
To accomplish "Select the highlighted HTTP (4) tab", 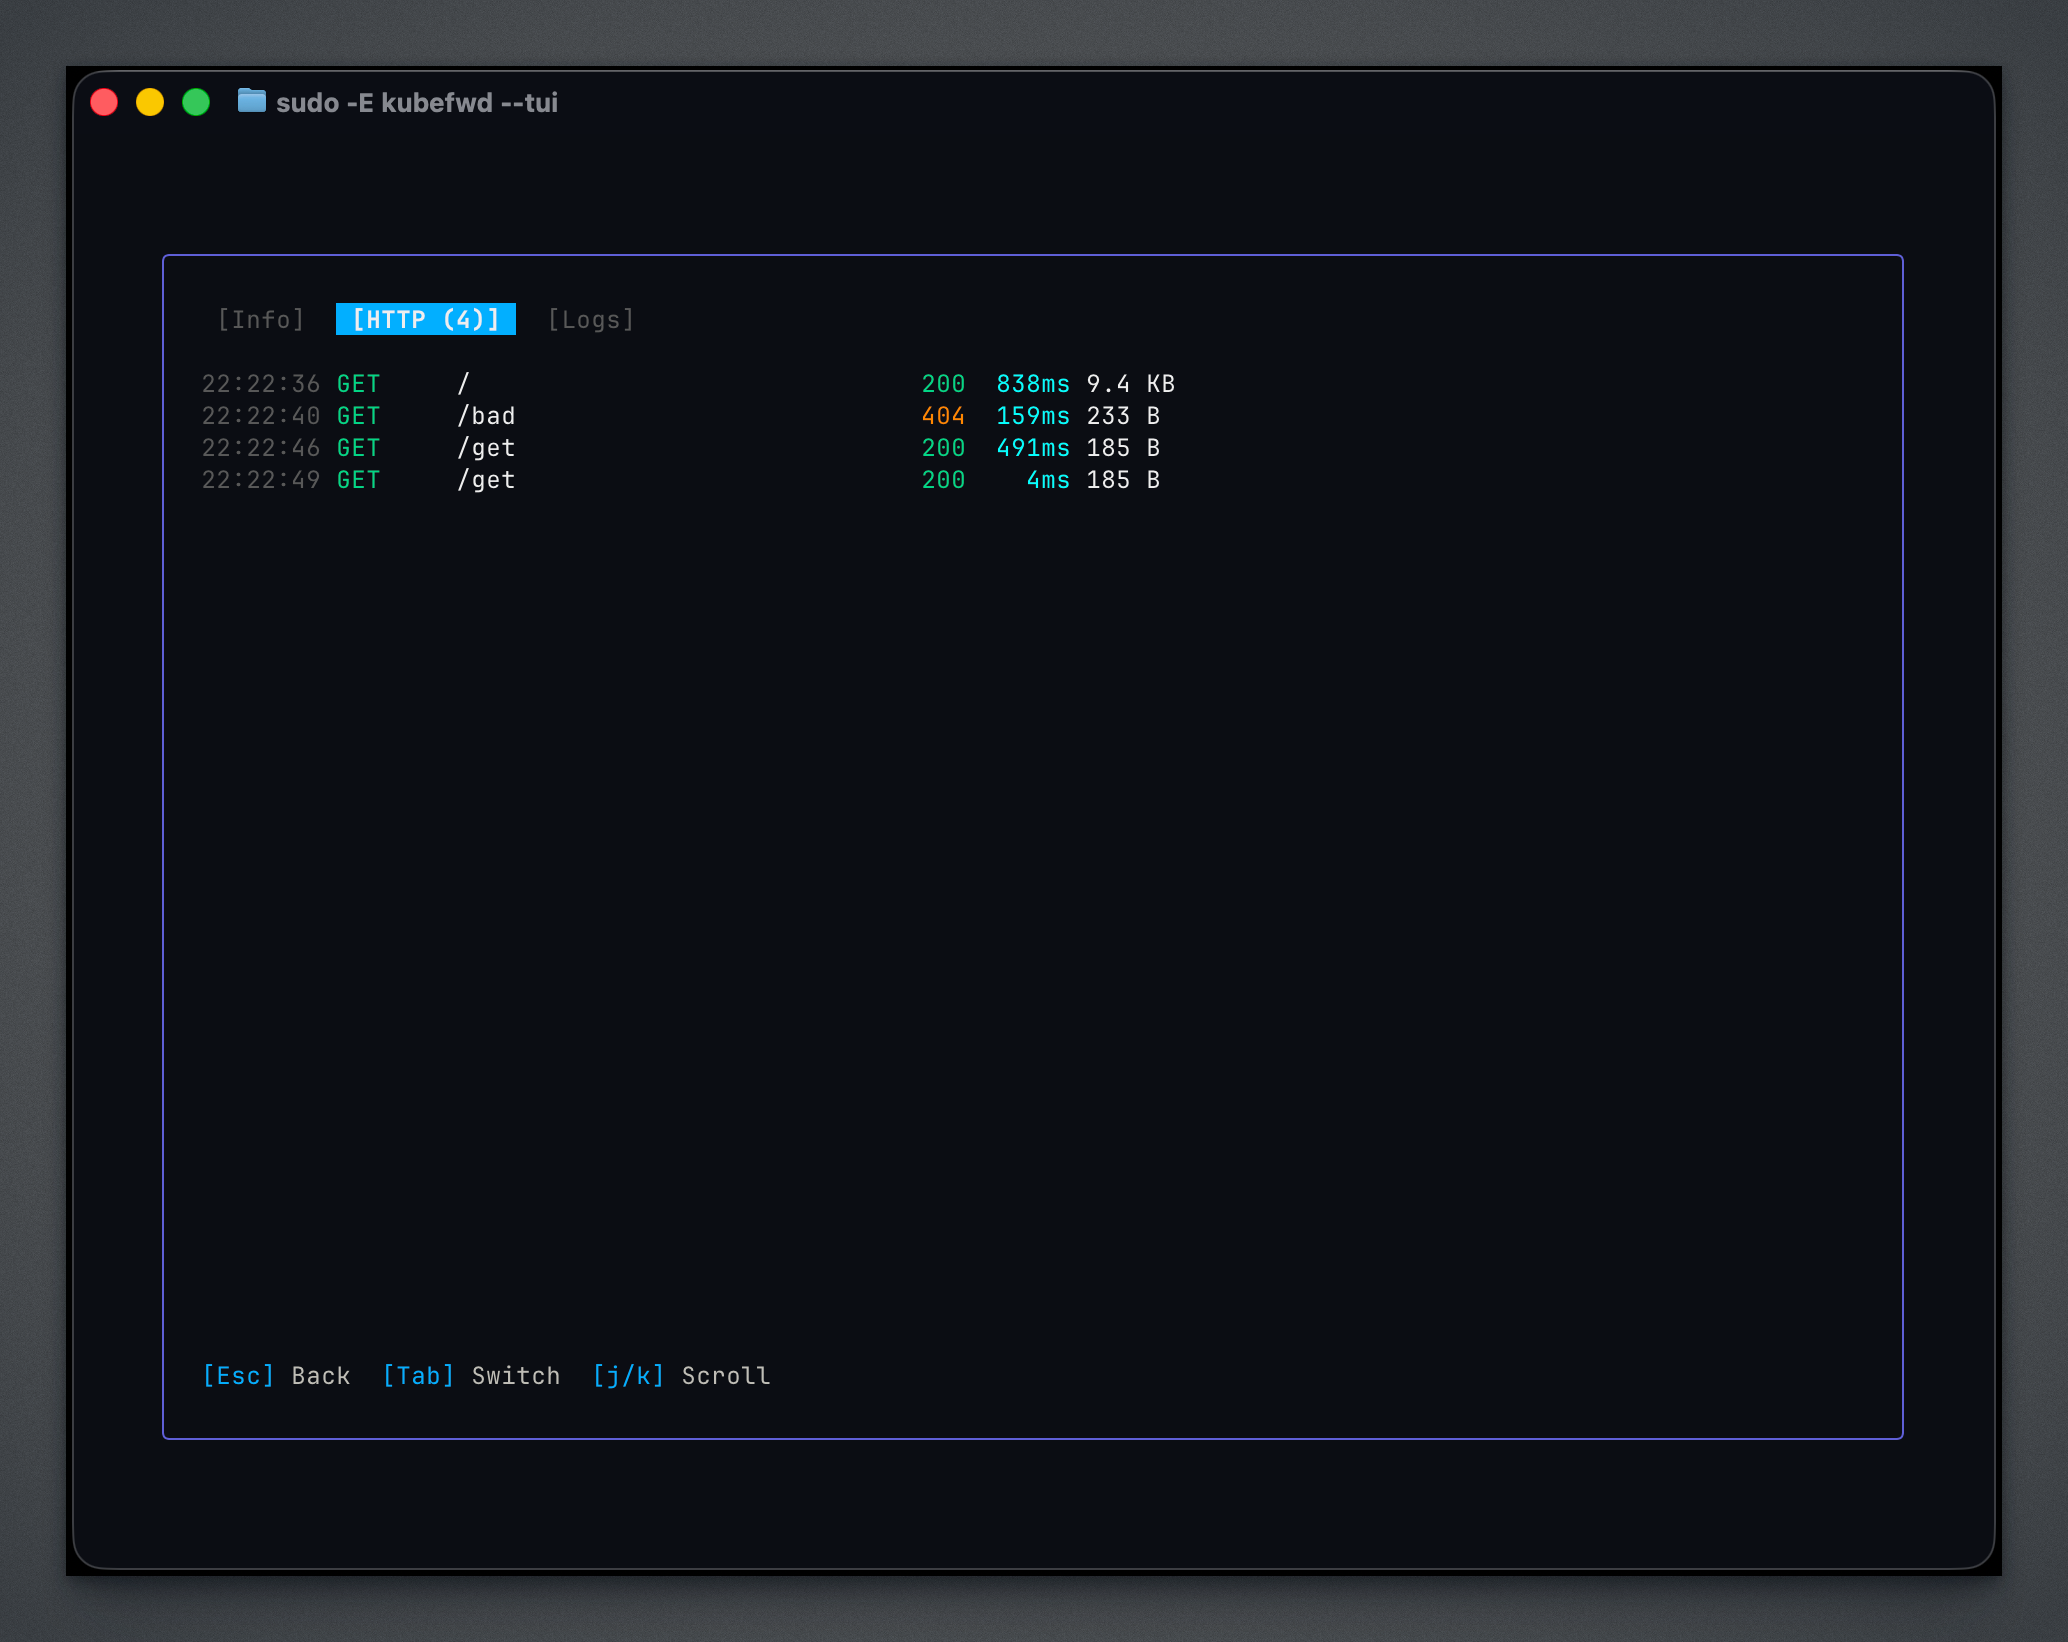I will (x=426, y=319).
